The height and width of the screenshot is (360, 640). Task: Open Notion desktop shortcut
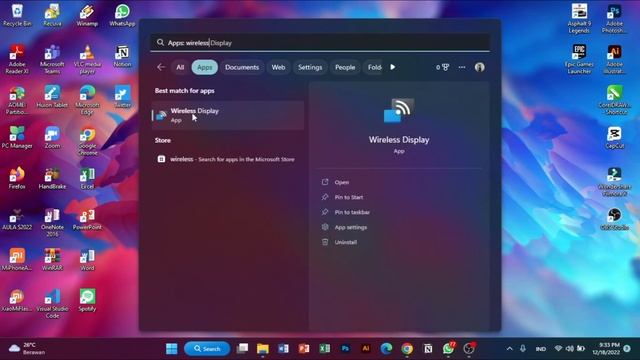coord(122,56)
